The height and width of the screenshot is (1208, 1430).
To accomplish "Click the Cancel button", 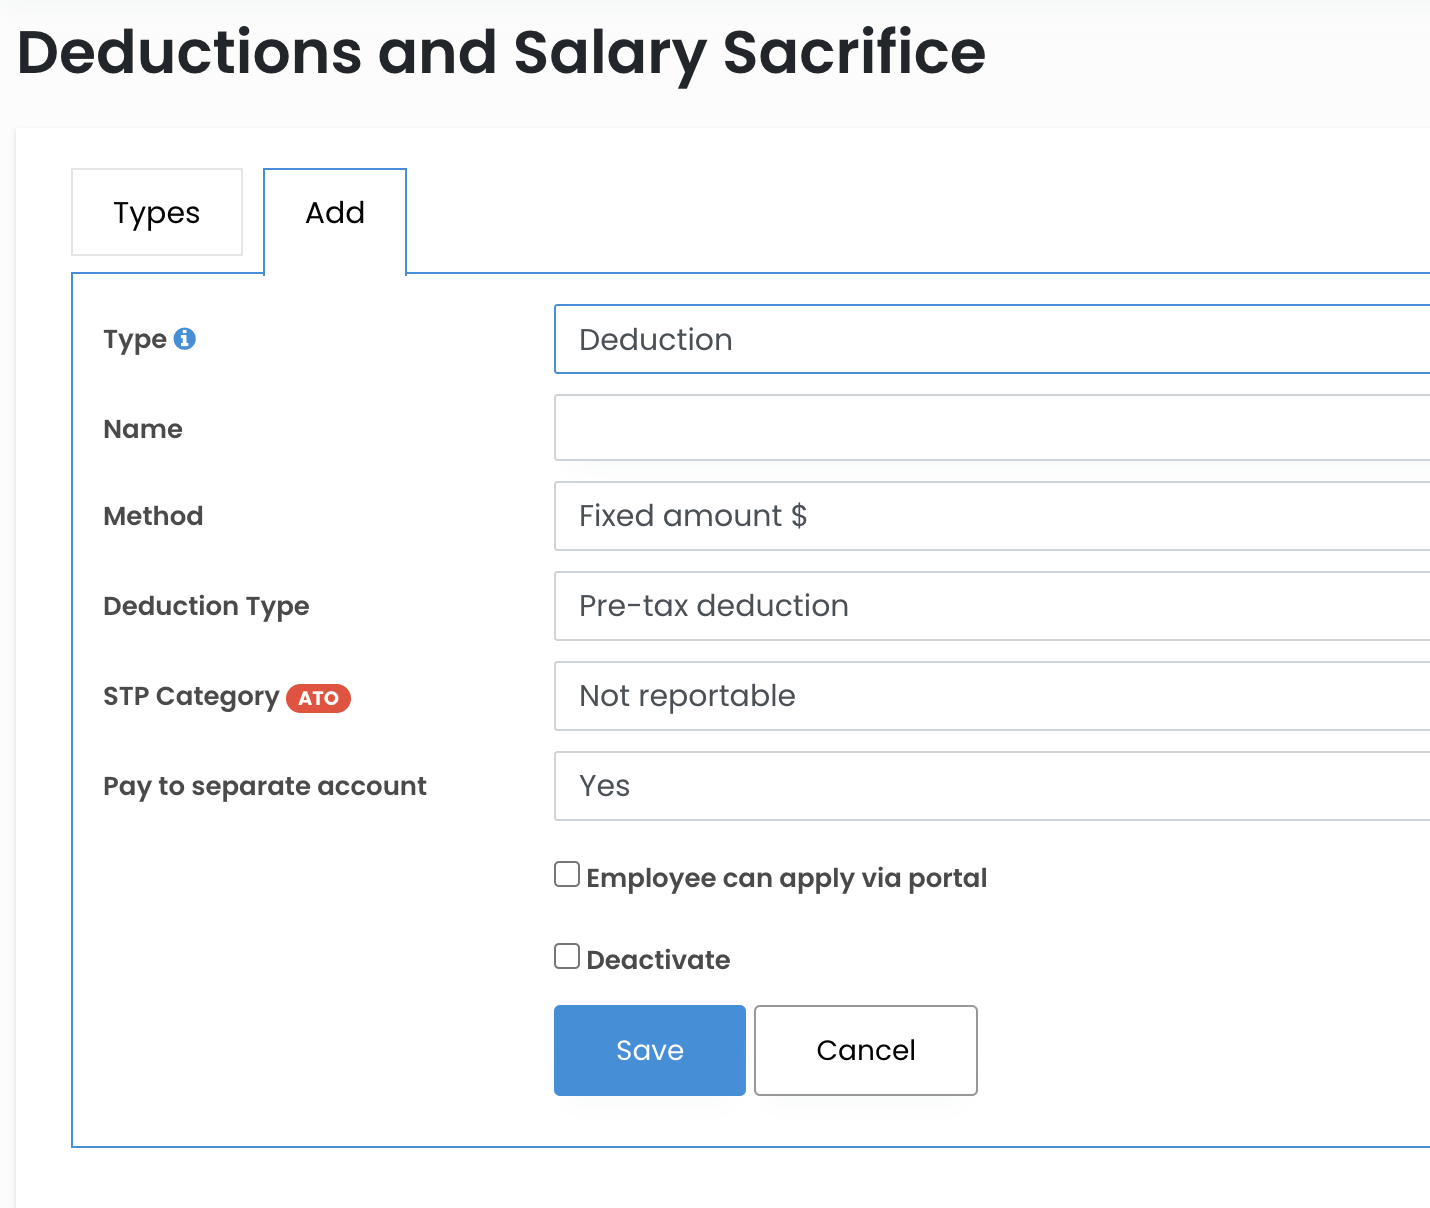I will click(865, 1050).
